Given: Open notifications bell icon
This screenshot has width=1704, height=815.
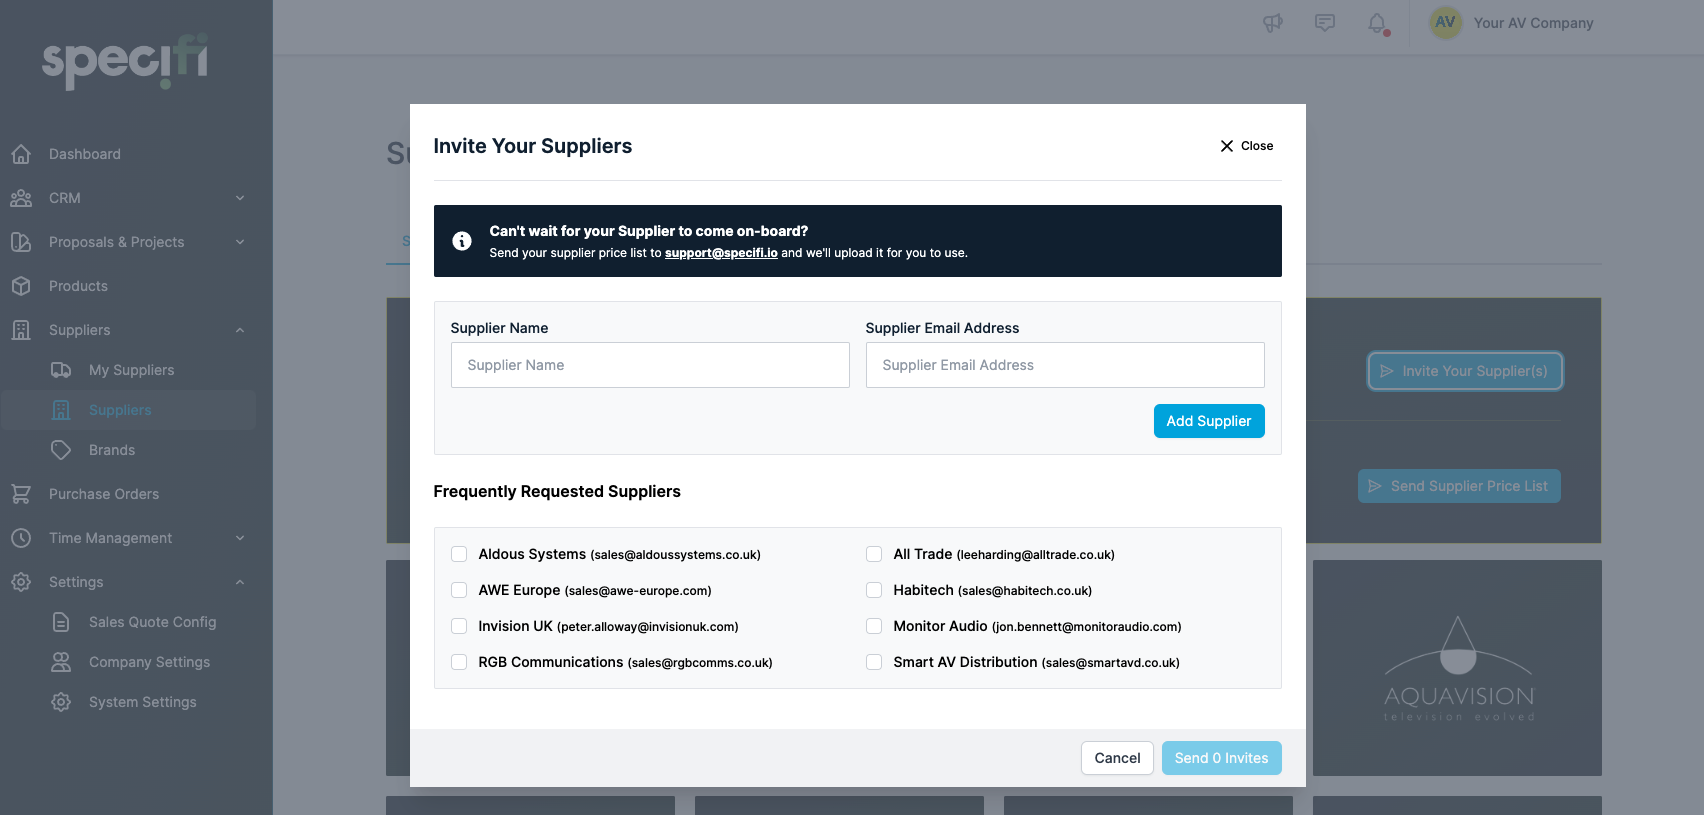Looking at the screenshot, I should (1378, 24).
